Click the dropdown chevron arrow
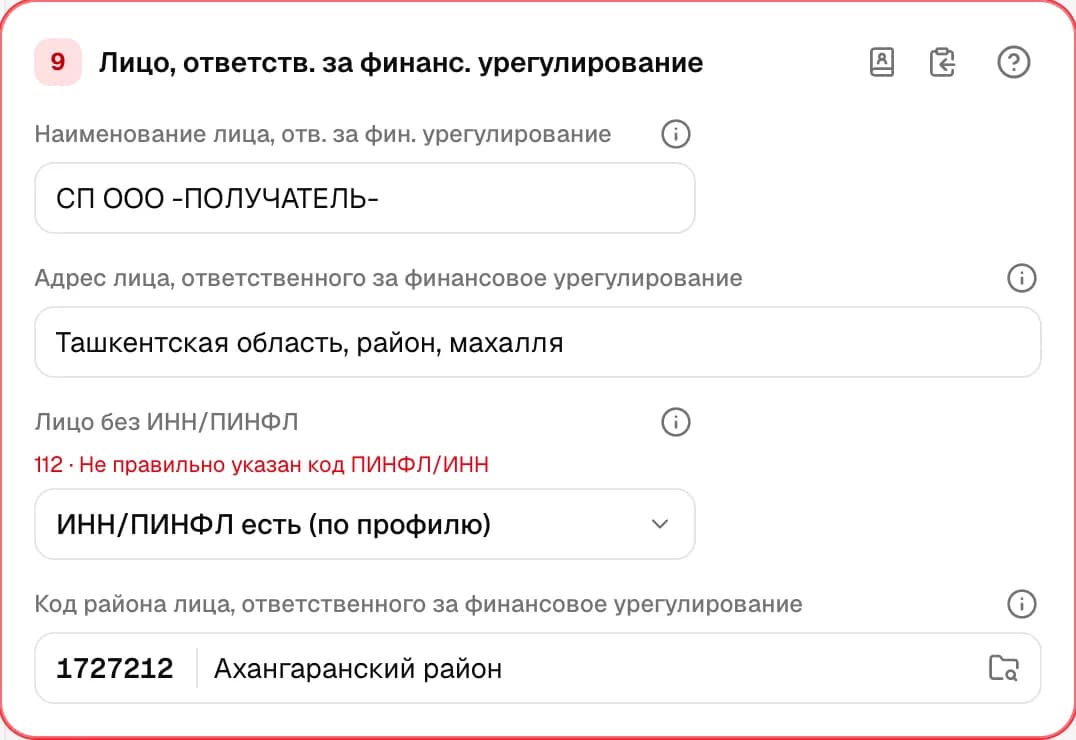 click(x=659, y=524)
